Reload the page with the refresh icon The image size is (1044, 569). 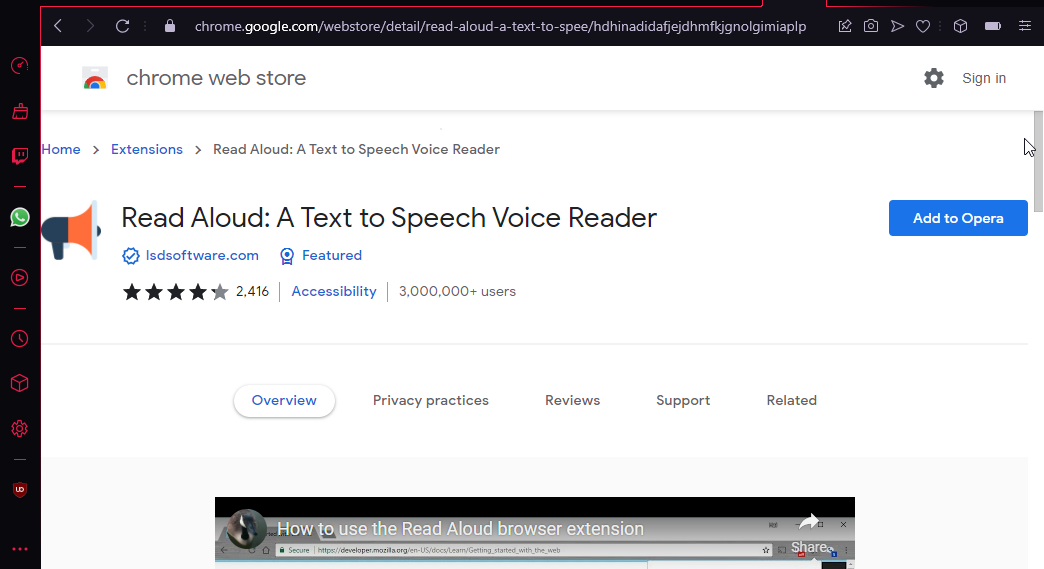[x=123, y=26]
